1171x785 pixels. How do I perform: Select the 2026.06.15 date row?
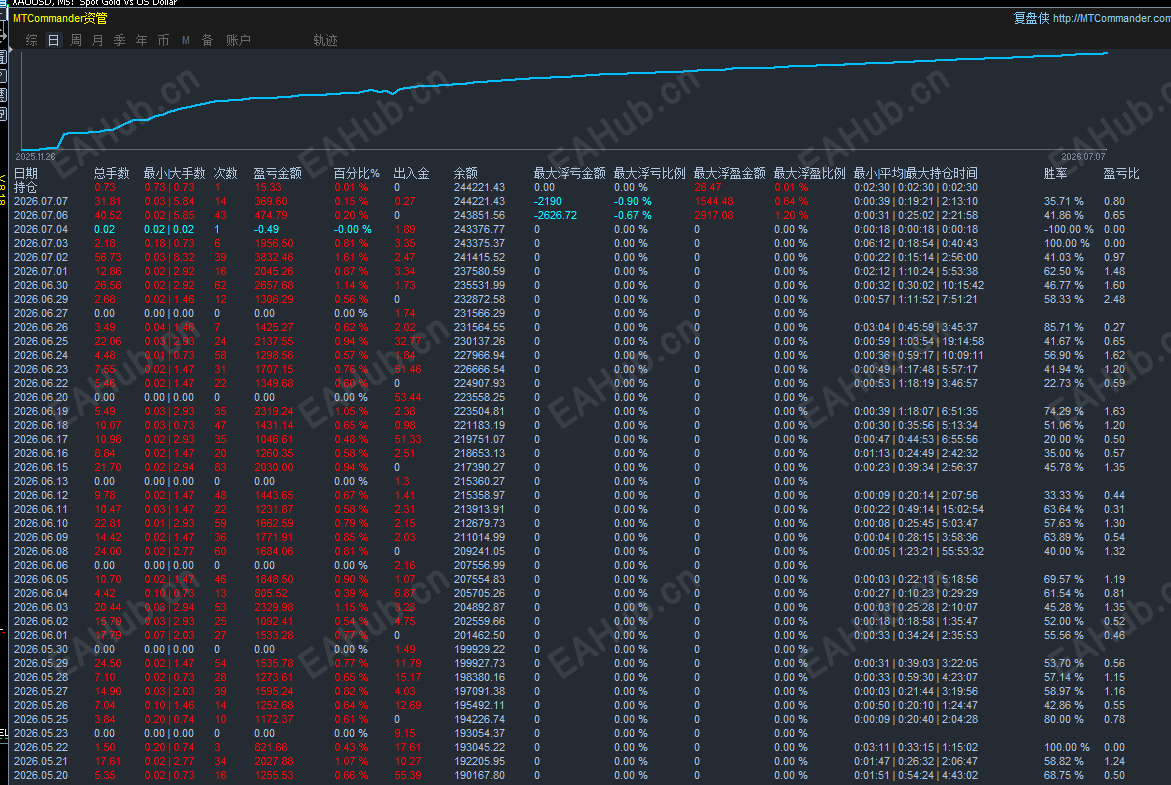coord(577,468)
